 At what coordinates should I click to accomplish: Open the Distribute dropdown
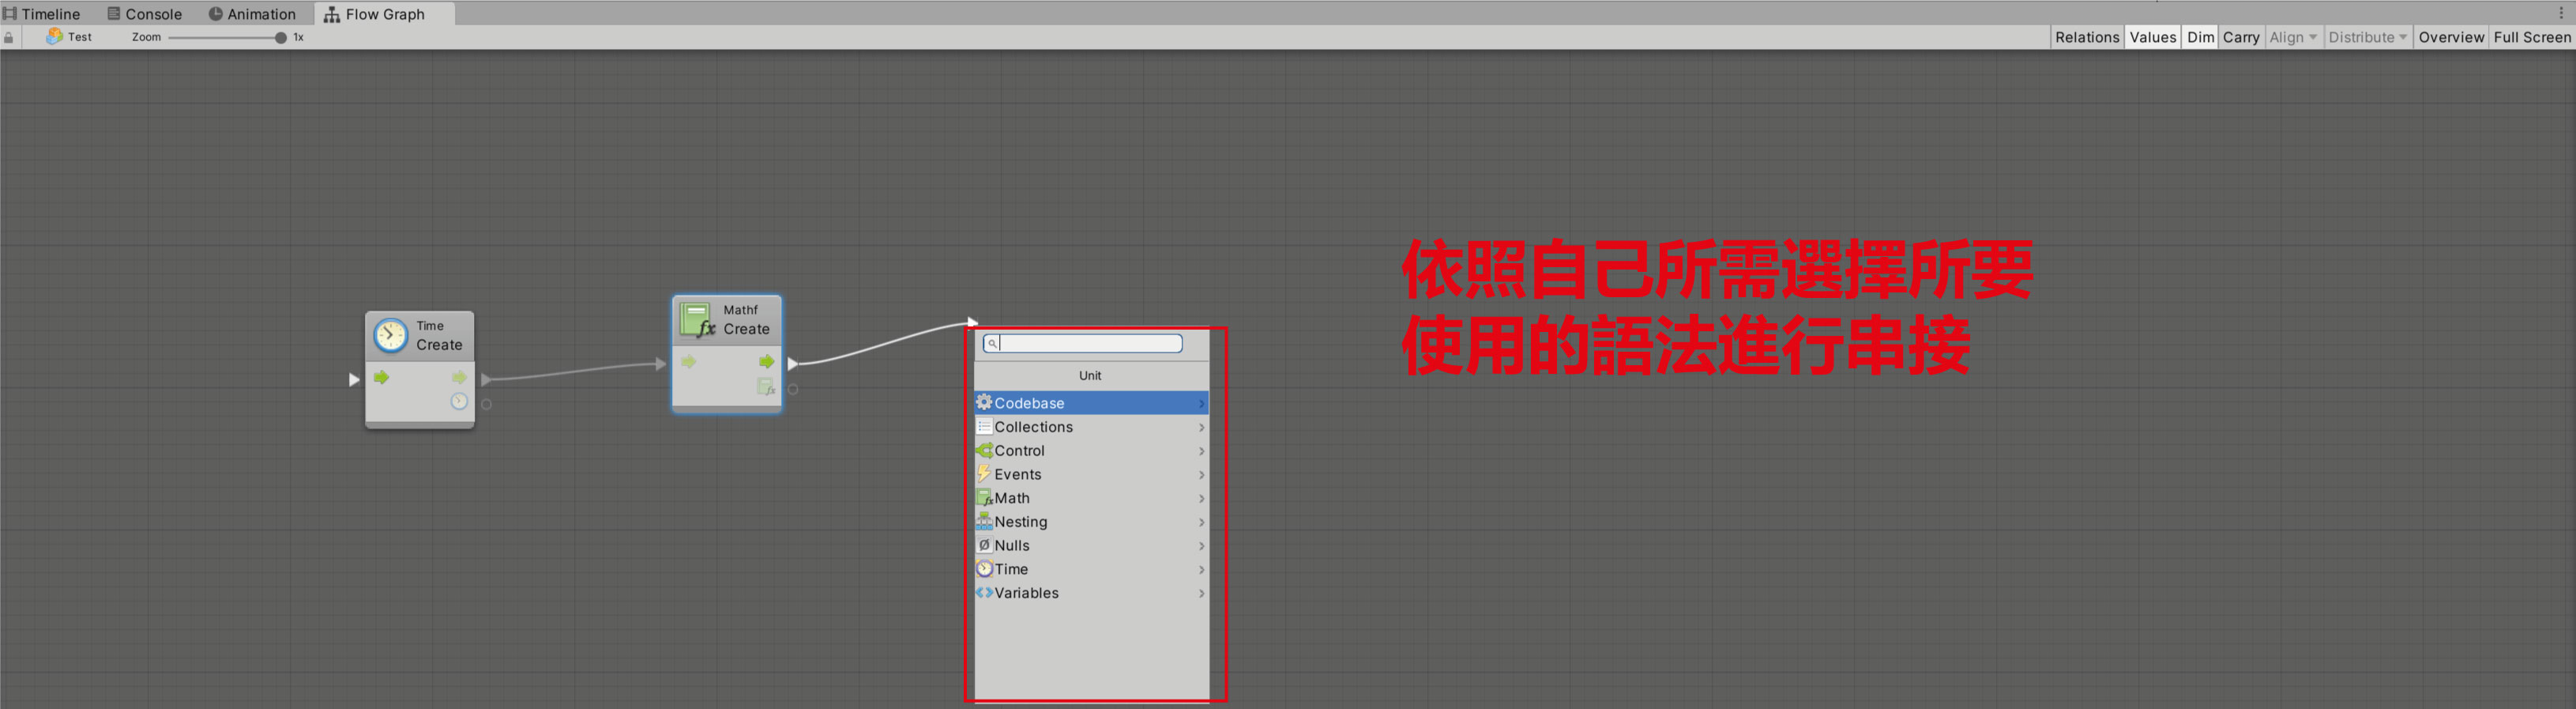[2366, 37]
